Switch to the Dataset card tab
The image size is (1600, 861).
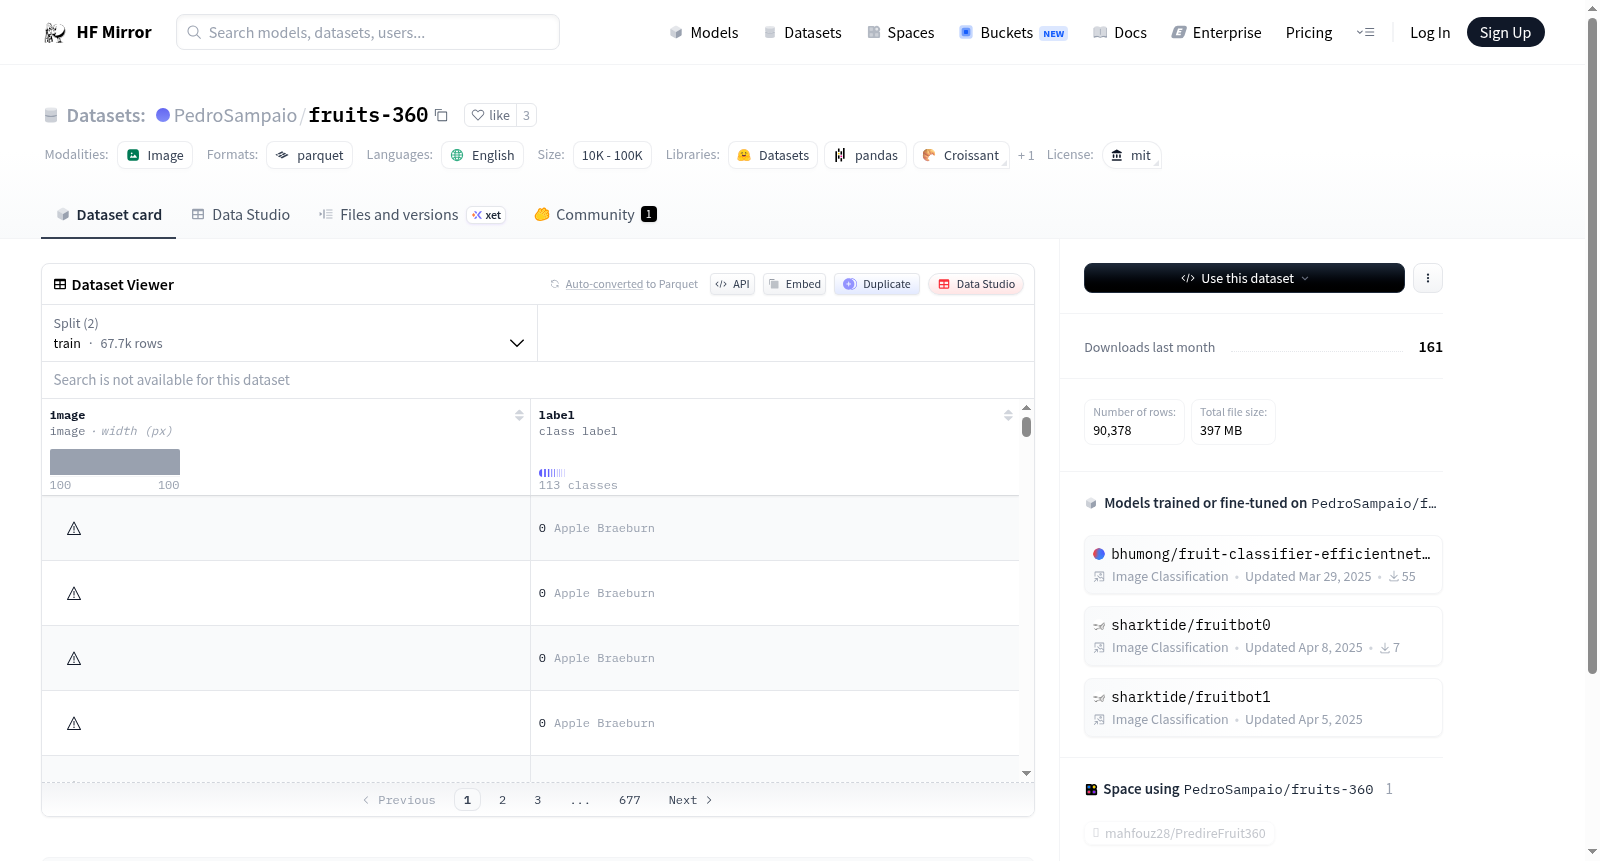109,215
